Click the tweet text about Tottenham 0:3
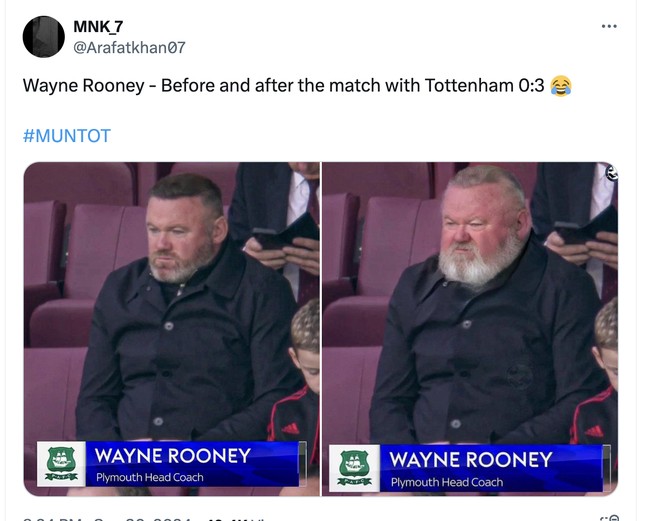 click(283, 86)
